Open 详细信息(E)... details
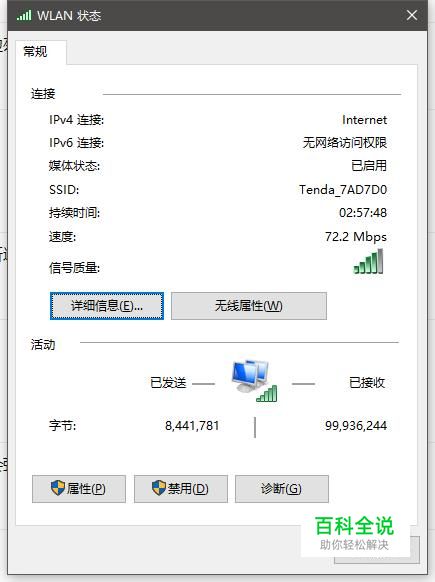435x582 pixels. click(107, 306)
